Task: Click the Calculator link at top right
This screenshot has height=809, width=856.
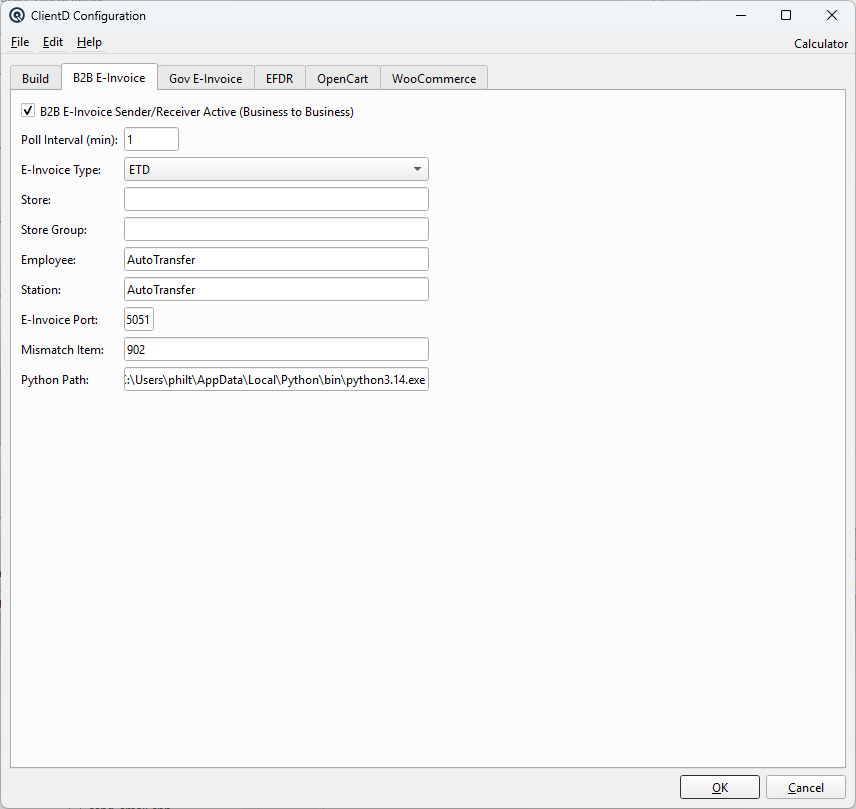Action: click(x=821, y=44)
